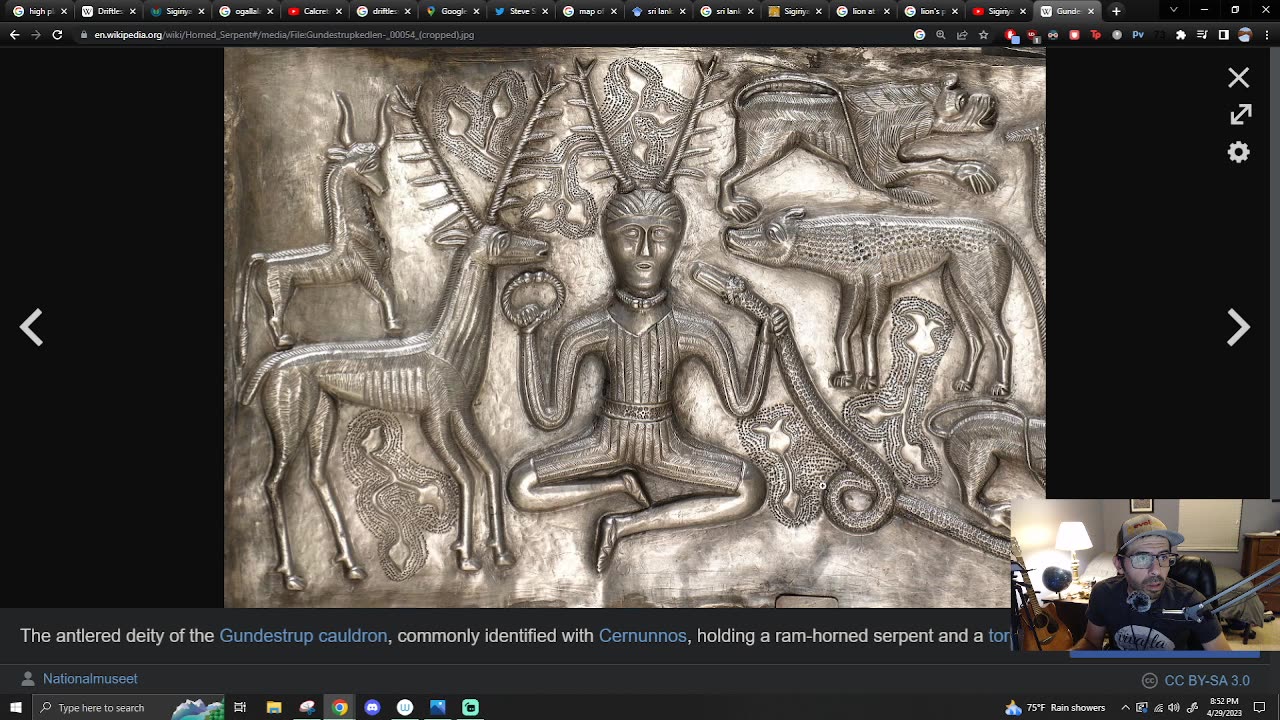Click the Gundestrup cauldron image
The width and height of the screenshot is (1280, 720).
click(634, 327)
